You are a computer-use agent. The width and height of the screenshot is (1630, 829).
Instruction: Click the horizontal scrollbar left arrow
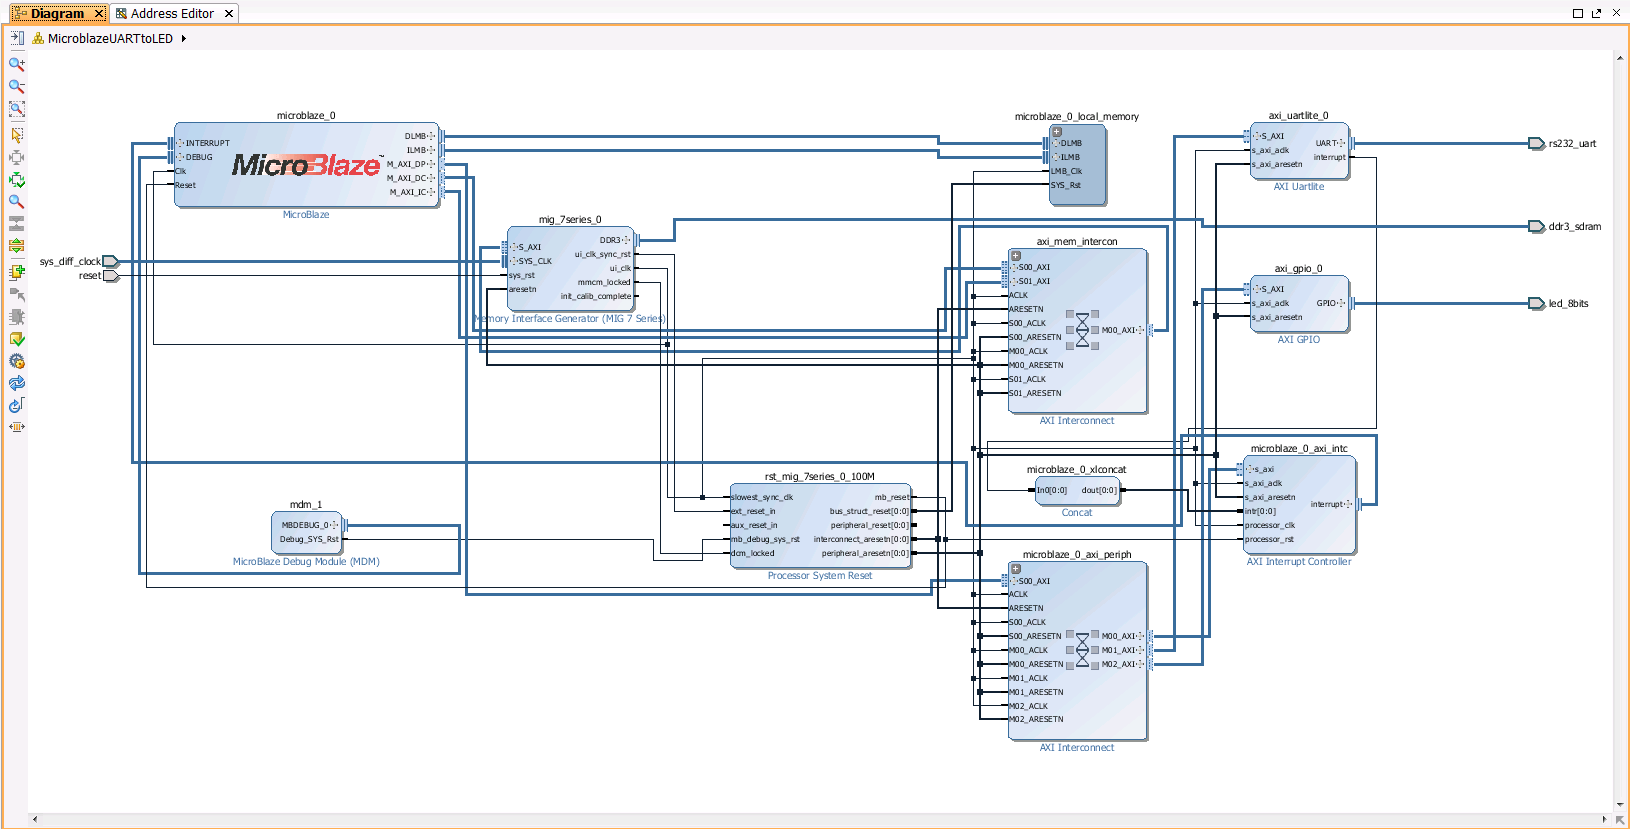click(35, 819)
